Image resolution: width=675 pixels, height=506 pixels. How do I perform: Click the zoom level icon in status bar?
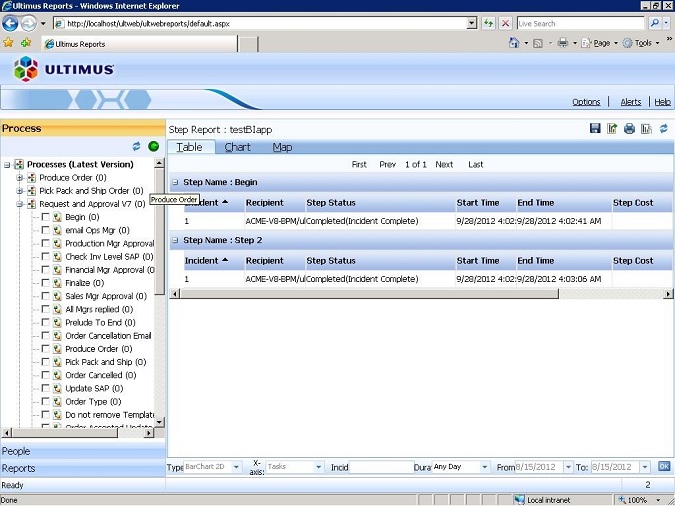pyautogui.click(x=622, y=500)
